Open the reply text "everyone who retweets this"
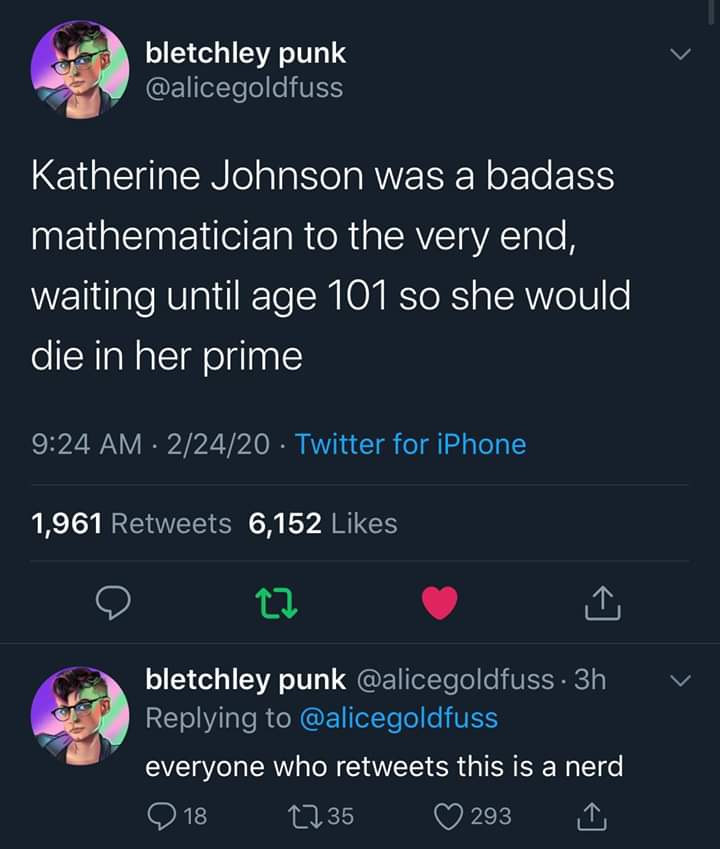The height and width of the screenshot is (849, 720). 384,767
